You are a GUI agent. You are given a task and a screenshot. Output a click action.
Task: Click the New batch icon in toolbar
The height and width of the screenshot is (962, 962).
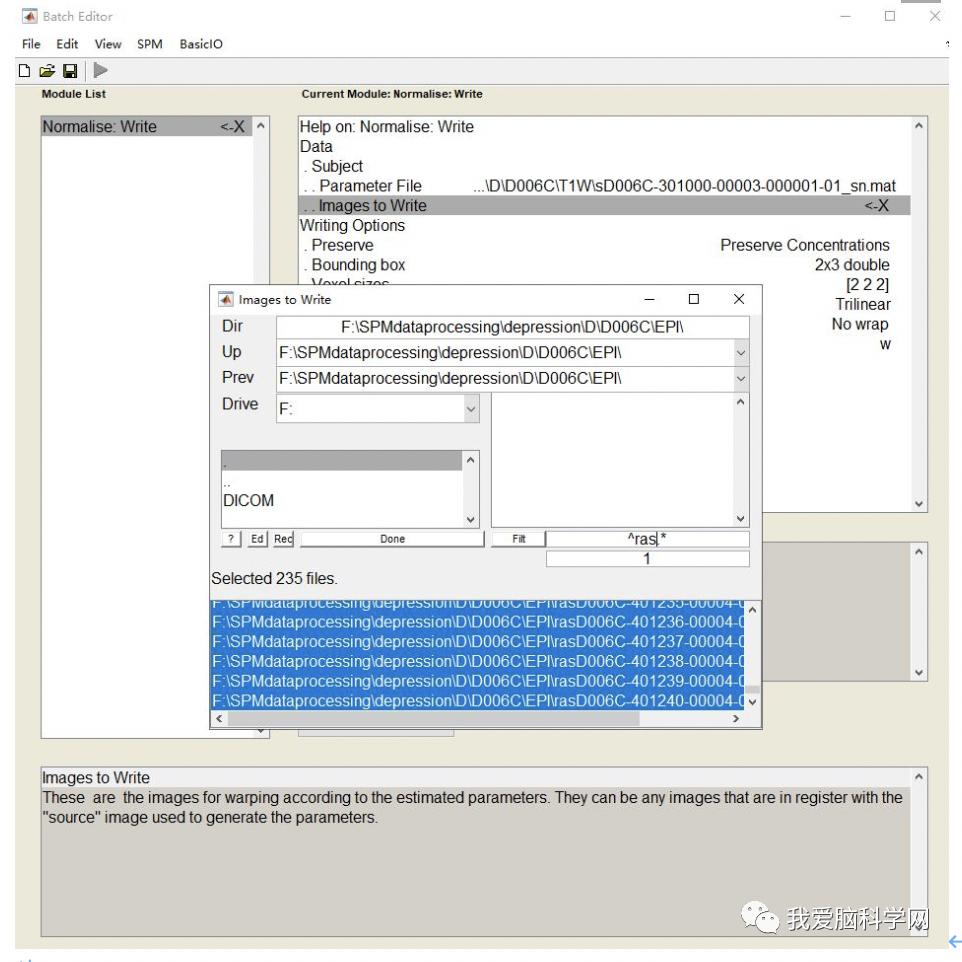coord(24,71)
